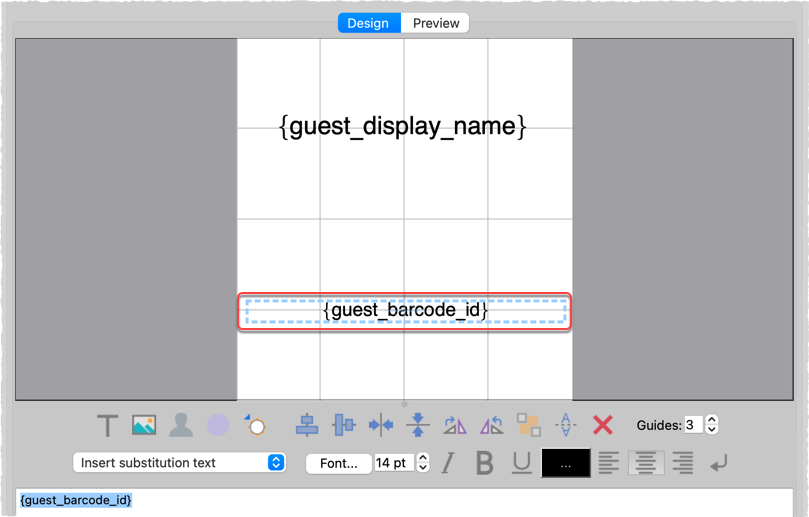Screen dimensions: 809x517
Task: Click the arrange layers order icon
Action: click(528, 426)
